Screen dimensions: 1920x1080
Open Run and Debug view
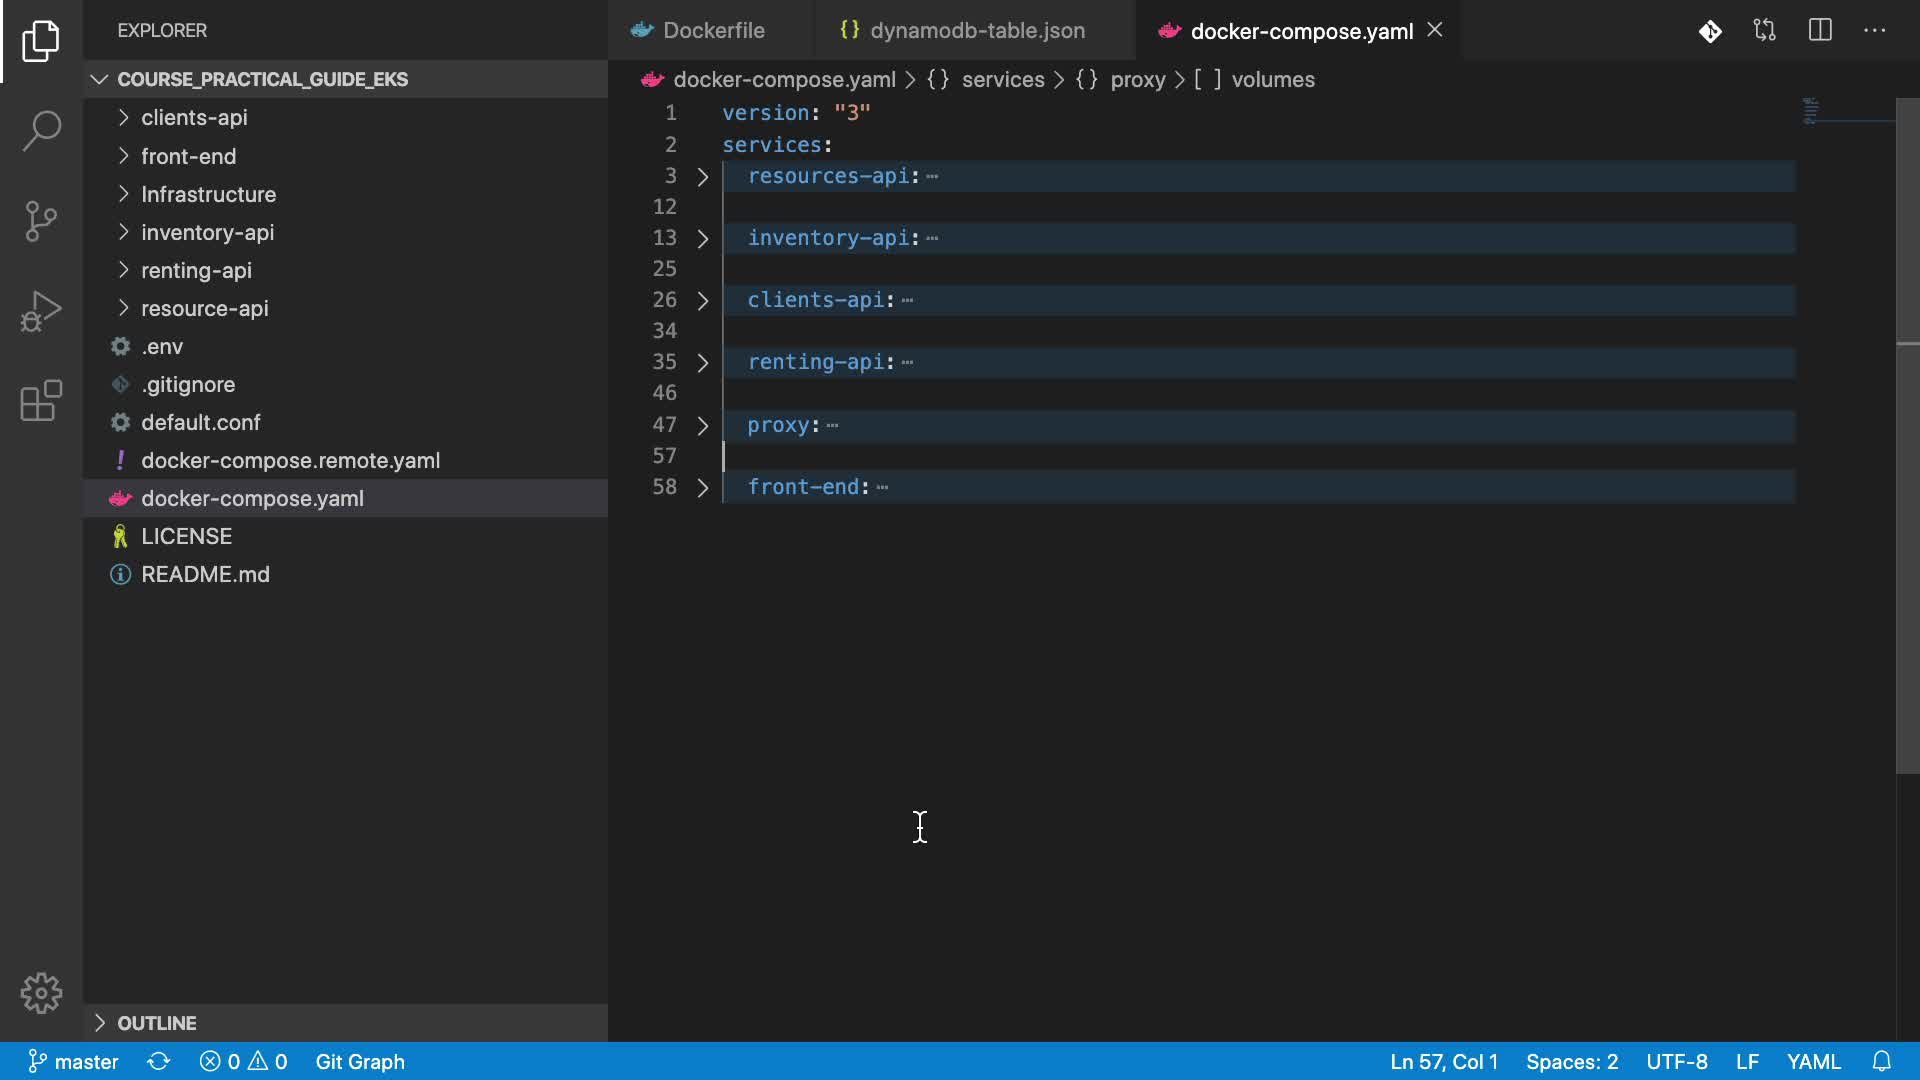point(41,311)
